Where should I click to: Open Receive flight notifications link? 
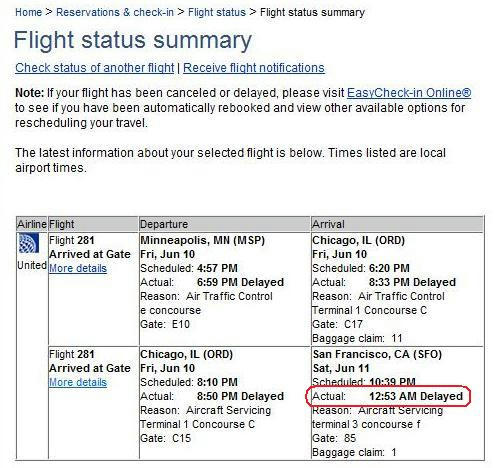254,68
